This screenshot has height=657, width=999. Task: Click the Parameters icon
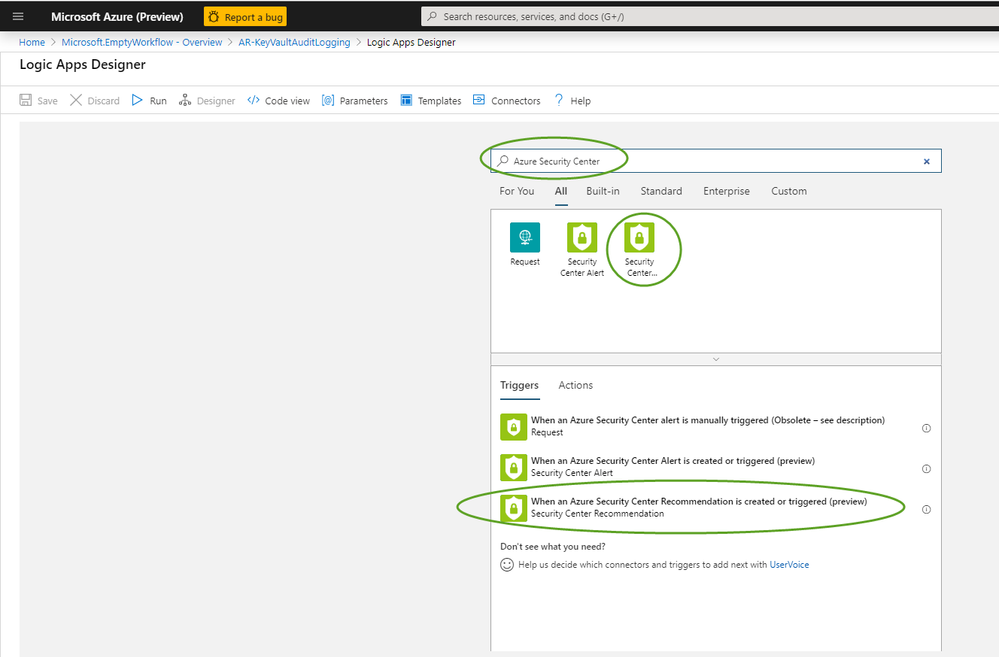coord(327,100)
